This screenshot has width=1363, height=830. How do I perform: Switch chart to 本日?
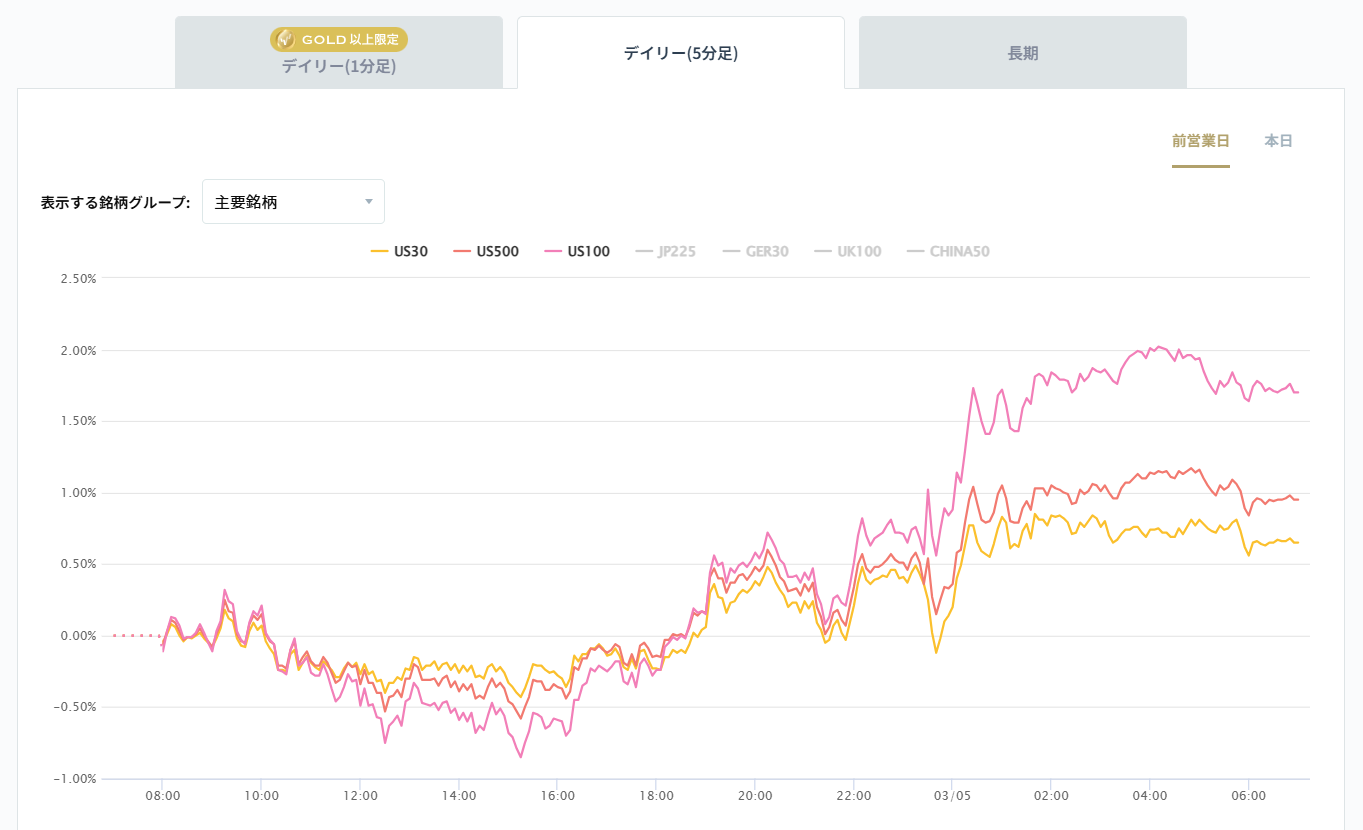coord(1278,141)
